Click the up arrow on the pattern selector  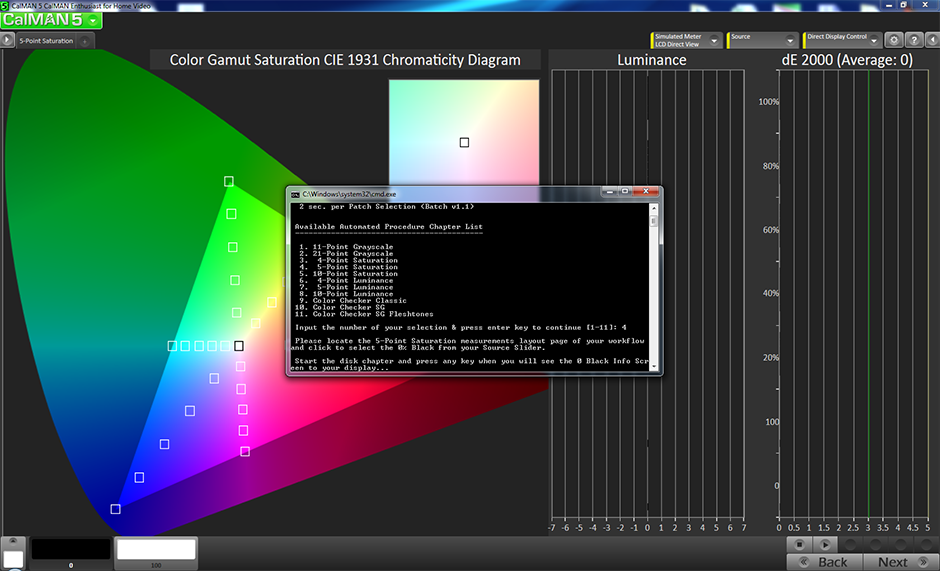click(13, 541)
